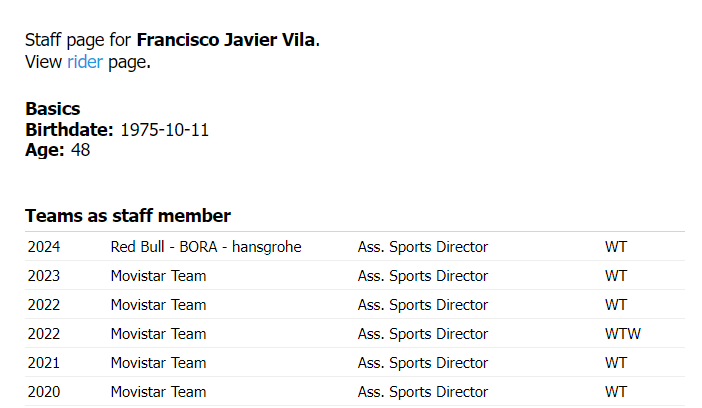Click the birthdate value 1975-10-11
The width and height of the screenshot is (702, 408).
(164, 130)
